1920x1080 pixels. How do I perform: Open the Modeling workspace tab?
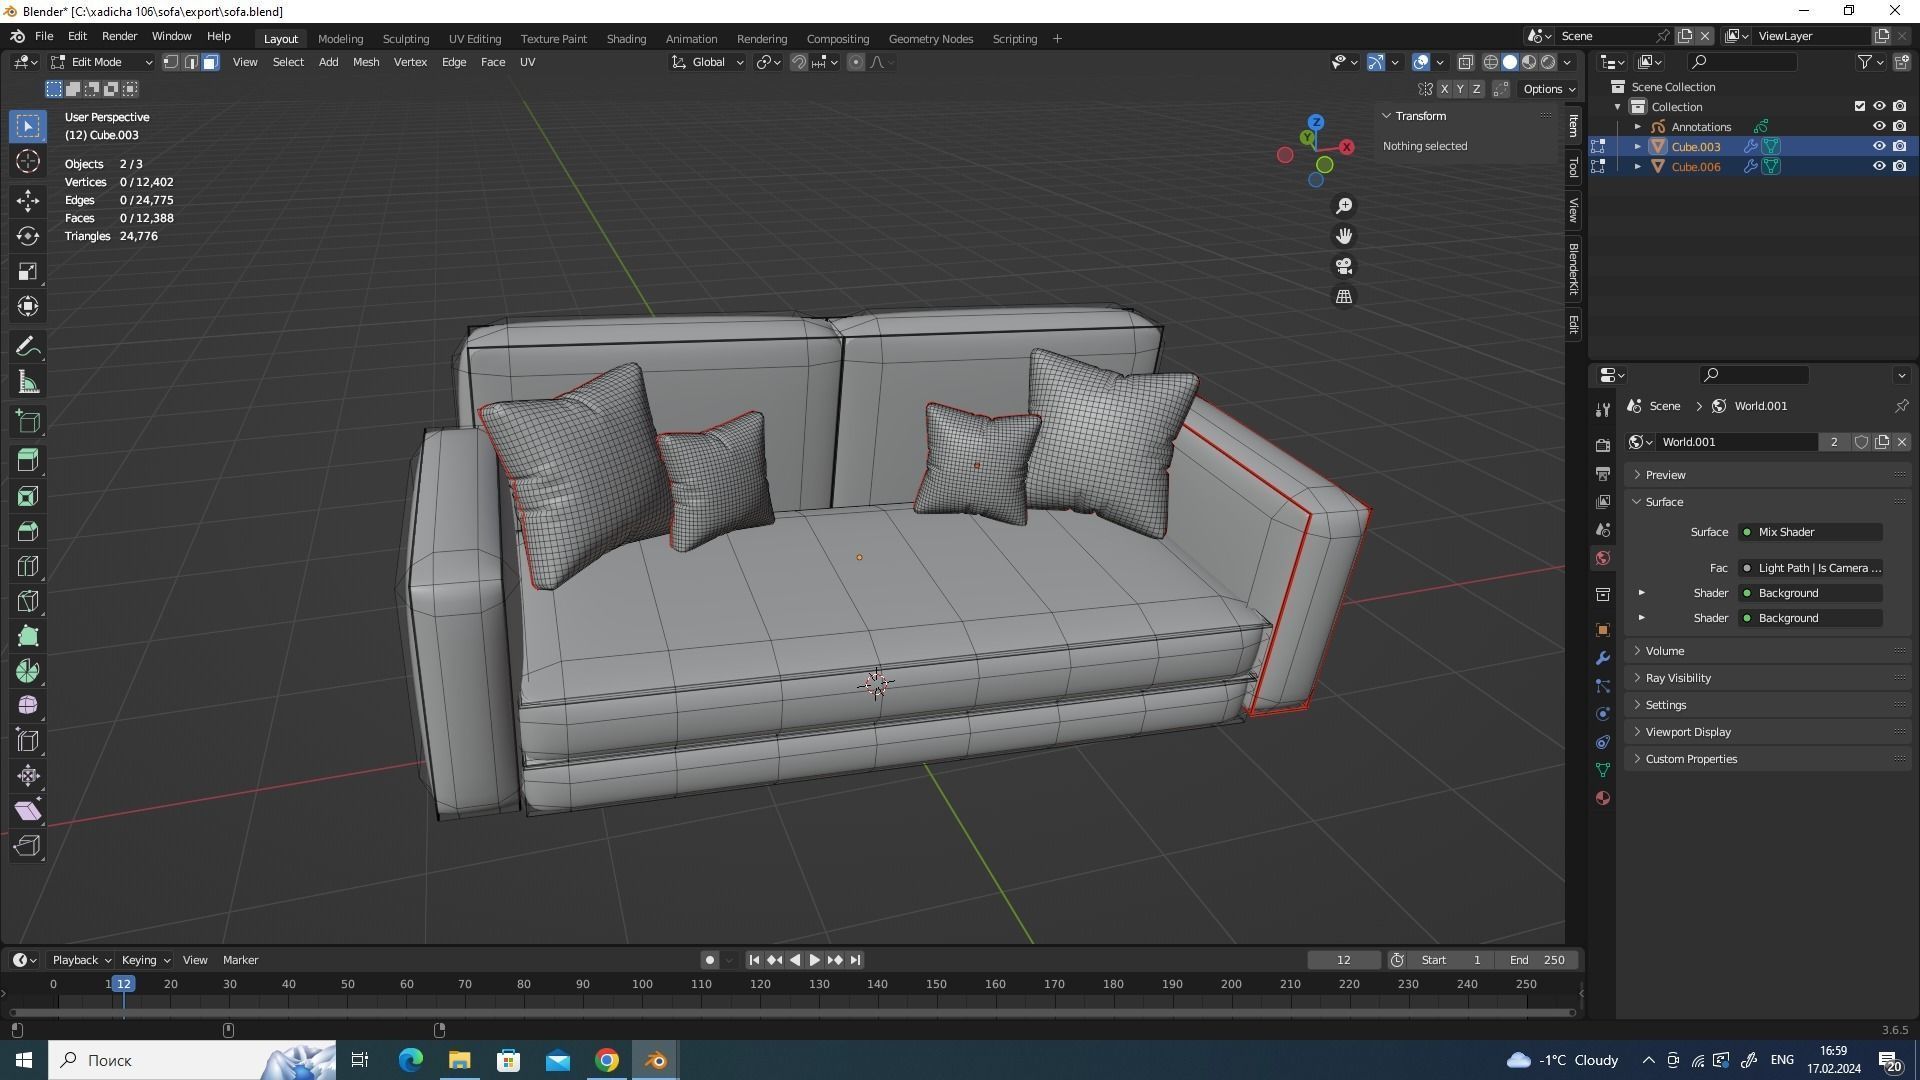tap(340, 39)
